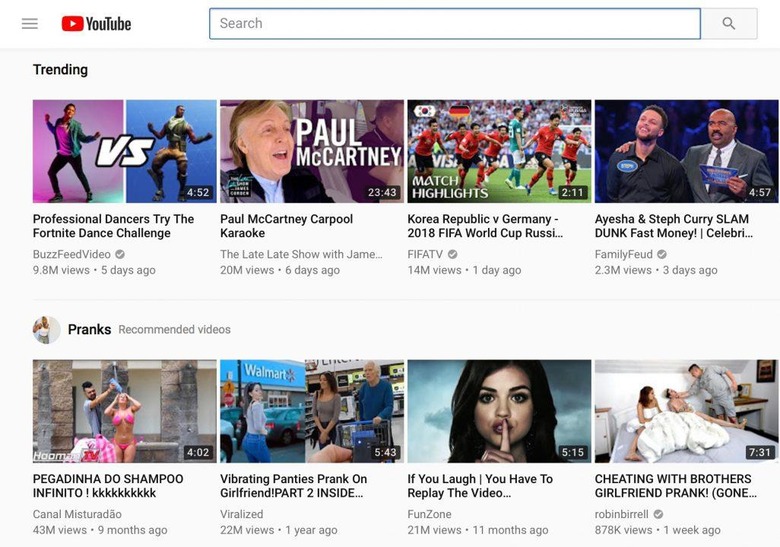Open the Trending section heading
The width and height of the screenshot is (780, 547).
pos(60,69)
